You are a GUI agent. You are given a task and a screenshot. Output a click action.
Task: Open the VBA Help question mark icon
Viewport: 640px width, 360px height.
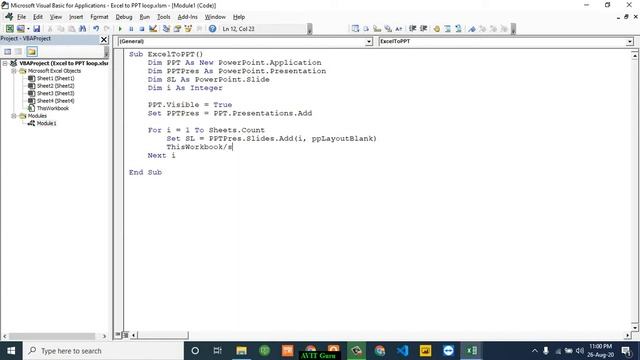[212, 29]
